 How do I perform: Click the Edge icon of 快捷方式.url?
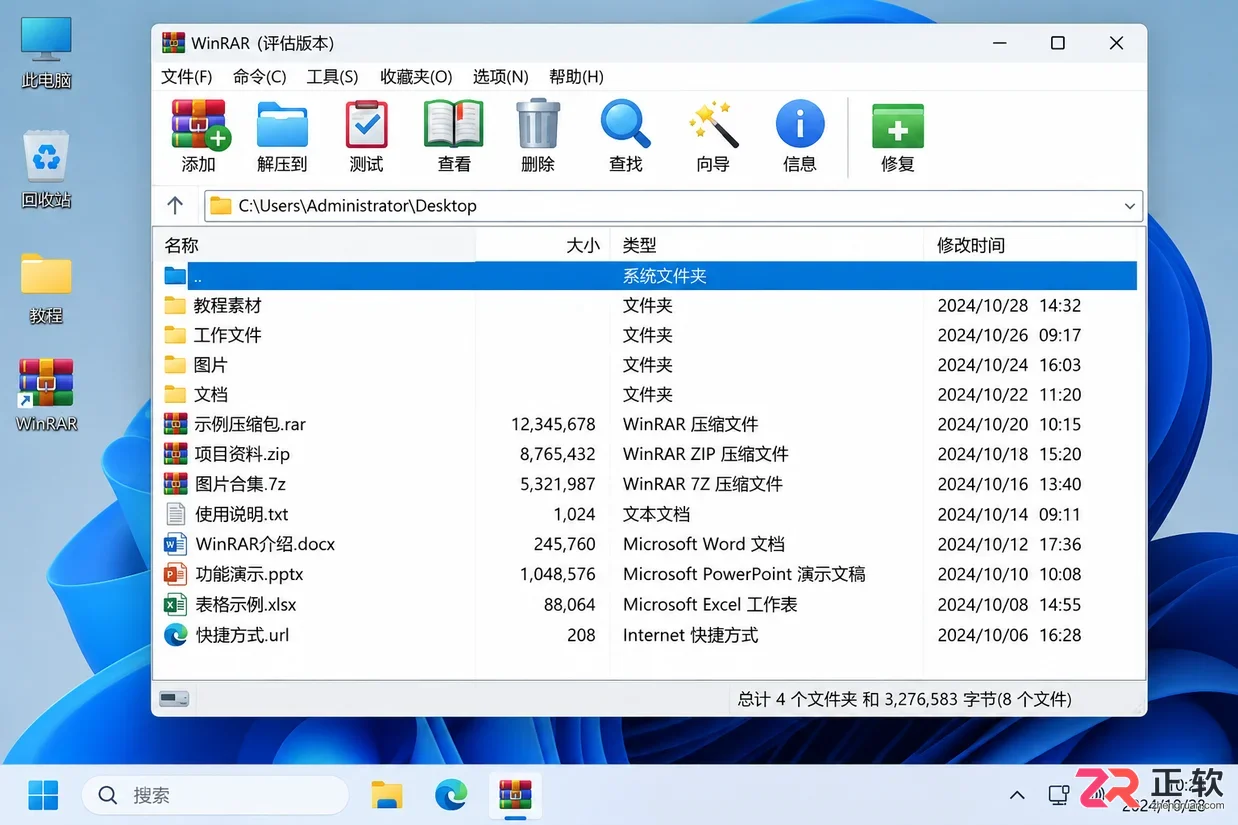click(x=176, y=634)
